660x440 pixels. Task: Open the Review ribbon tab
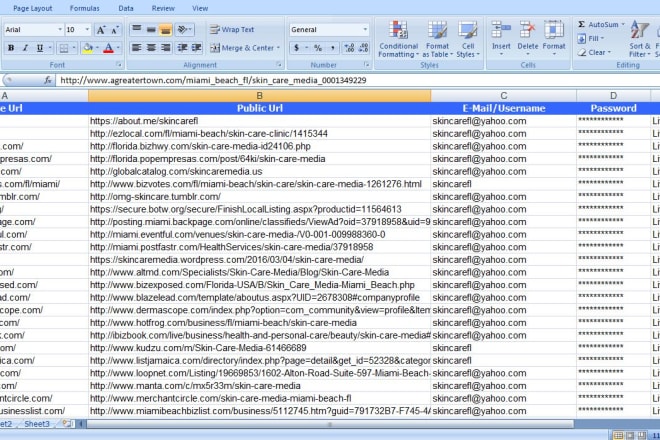point(162,8)
